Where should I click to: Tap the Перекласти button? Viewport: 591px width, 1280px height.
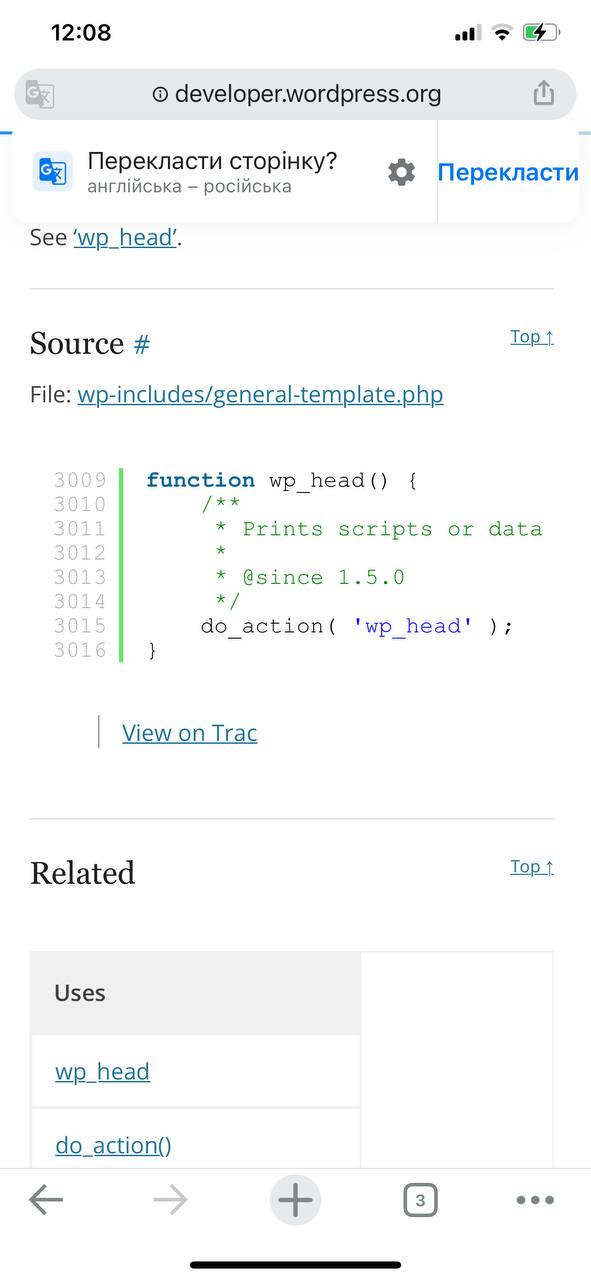508,172
